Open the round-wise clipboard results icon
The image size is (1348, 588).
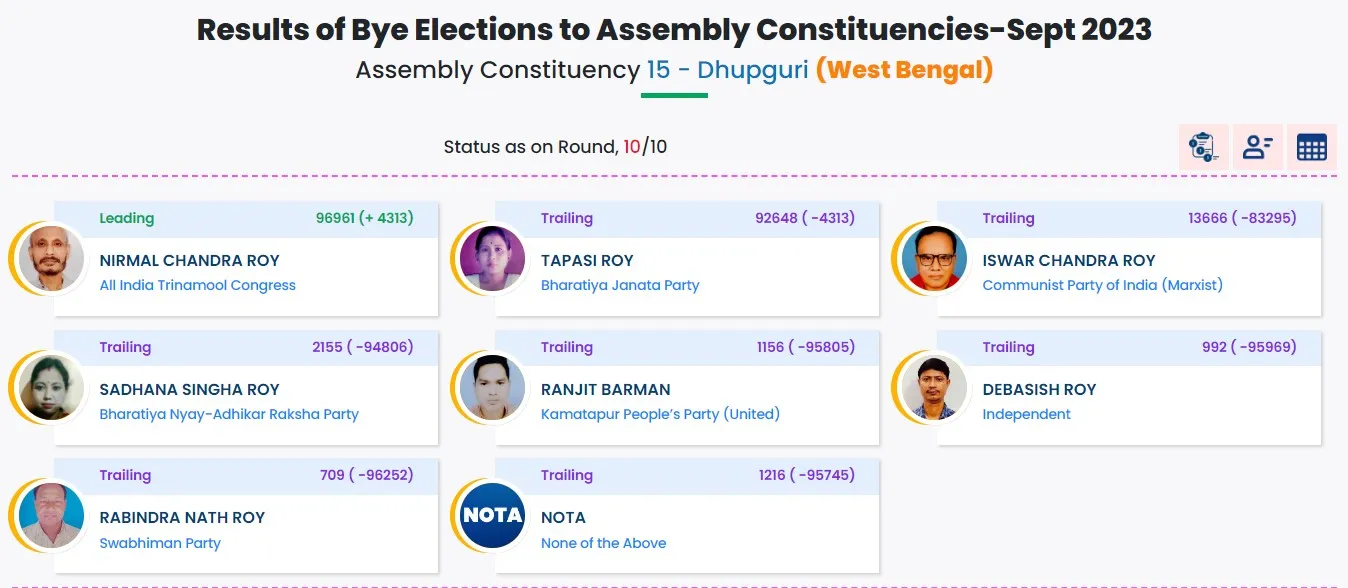pyautogui.click(x=1203, y=147)
